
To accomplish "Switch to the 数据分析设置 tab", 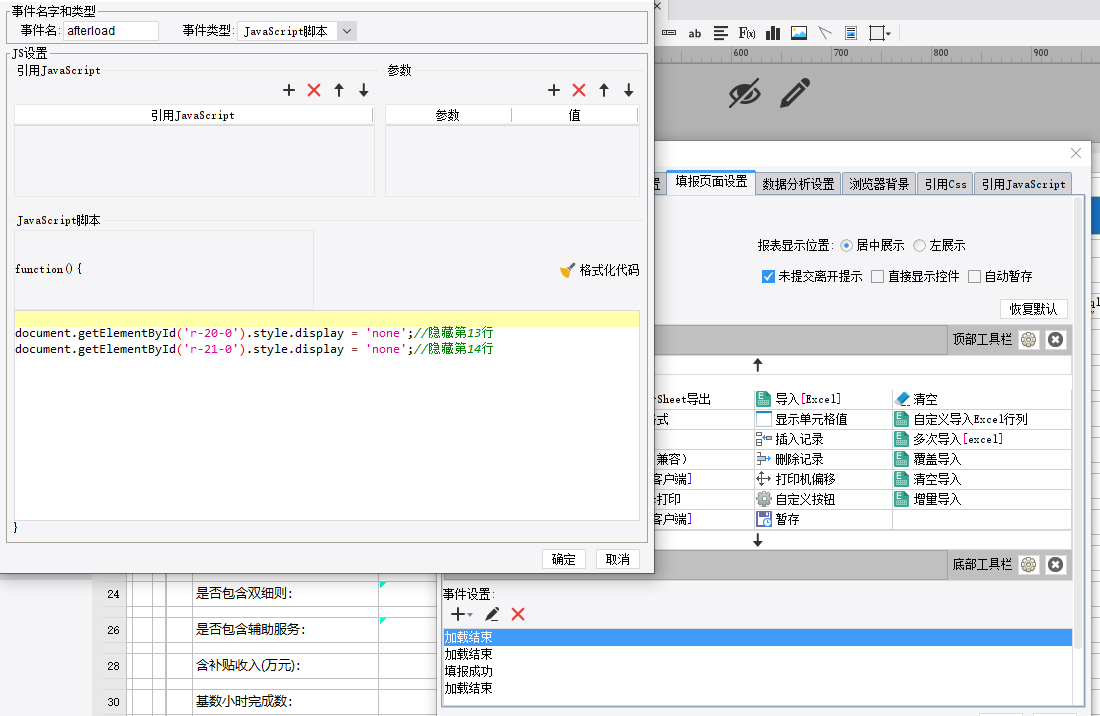I will click(x=798, y=184).
